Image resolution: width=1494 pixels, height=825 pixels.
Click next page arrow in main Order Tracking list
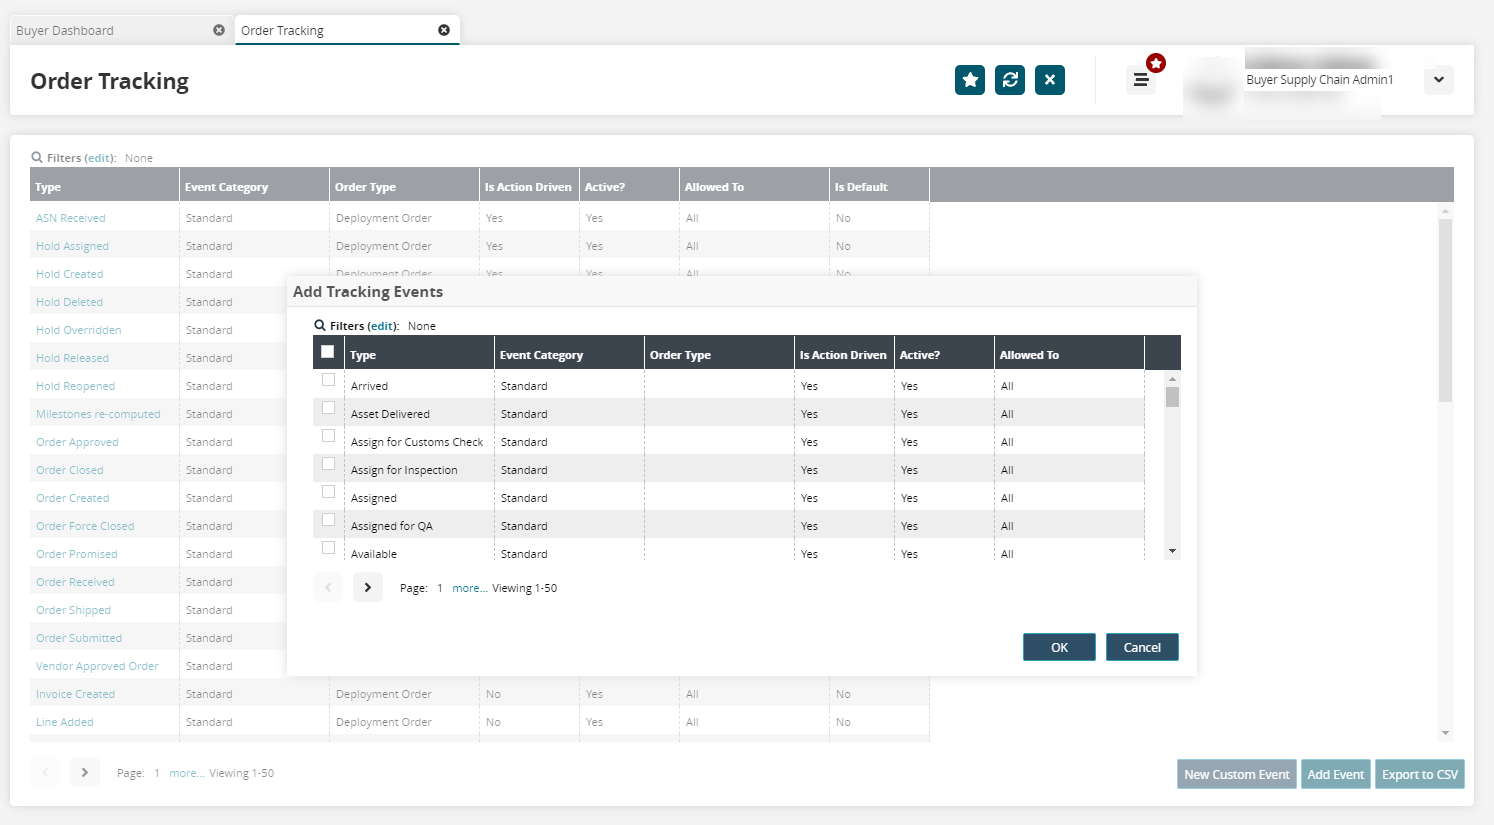pyautogui.click(x=85, y=773)
